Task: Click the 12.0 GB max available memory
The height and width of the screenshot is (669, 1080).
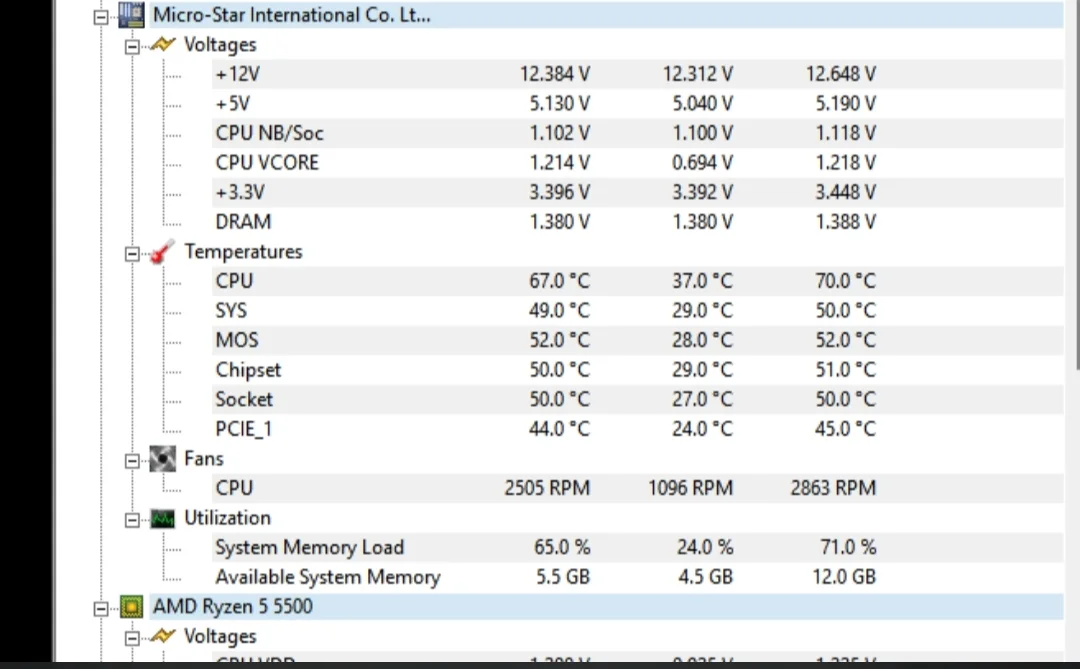Action: coord(844,577)
